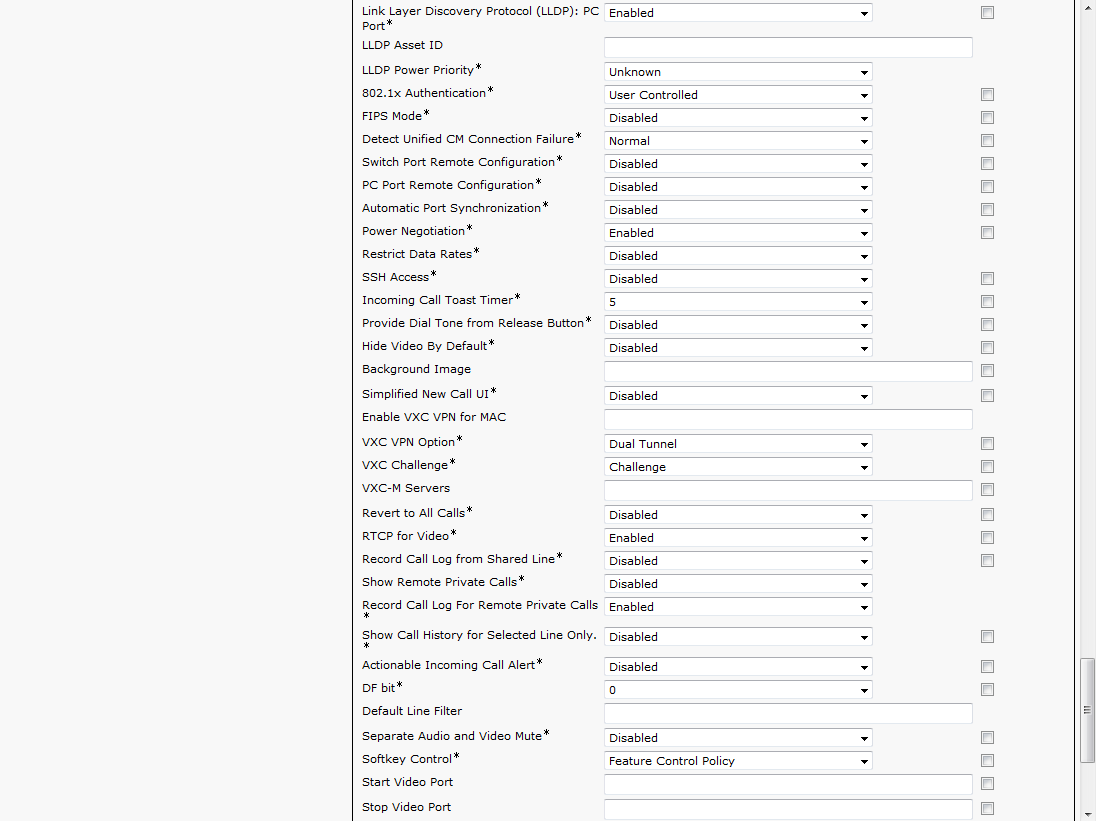
Task: Tick the Softkey Control row checkbox
Action: pos(987,761)
